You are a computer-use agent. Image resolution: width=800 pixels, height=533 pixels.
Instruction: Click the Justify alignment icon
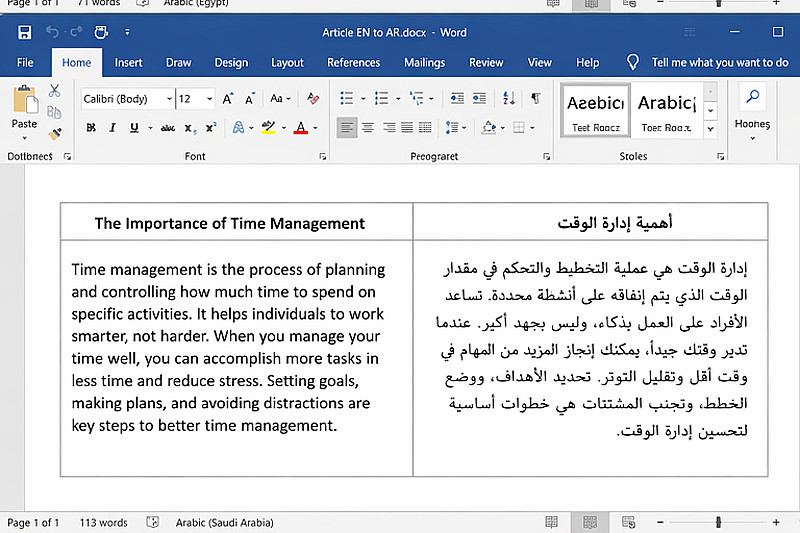tap(407, 128)
